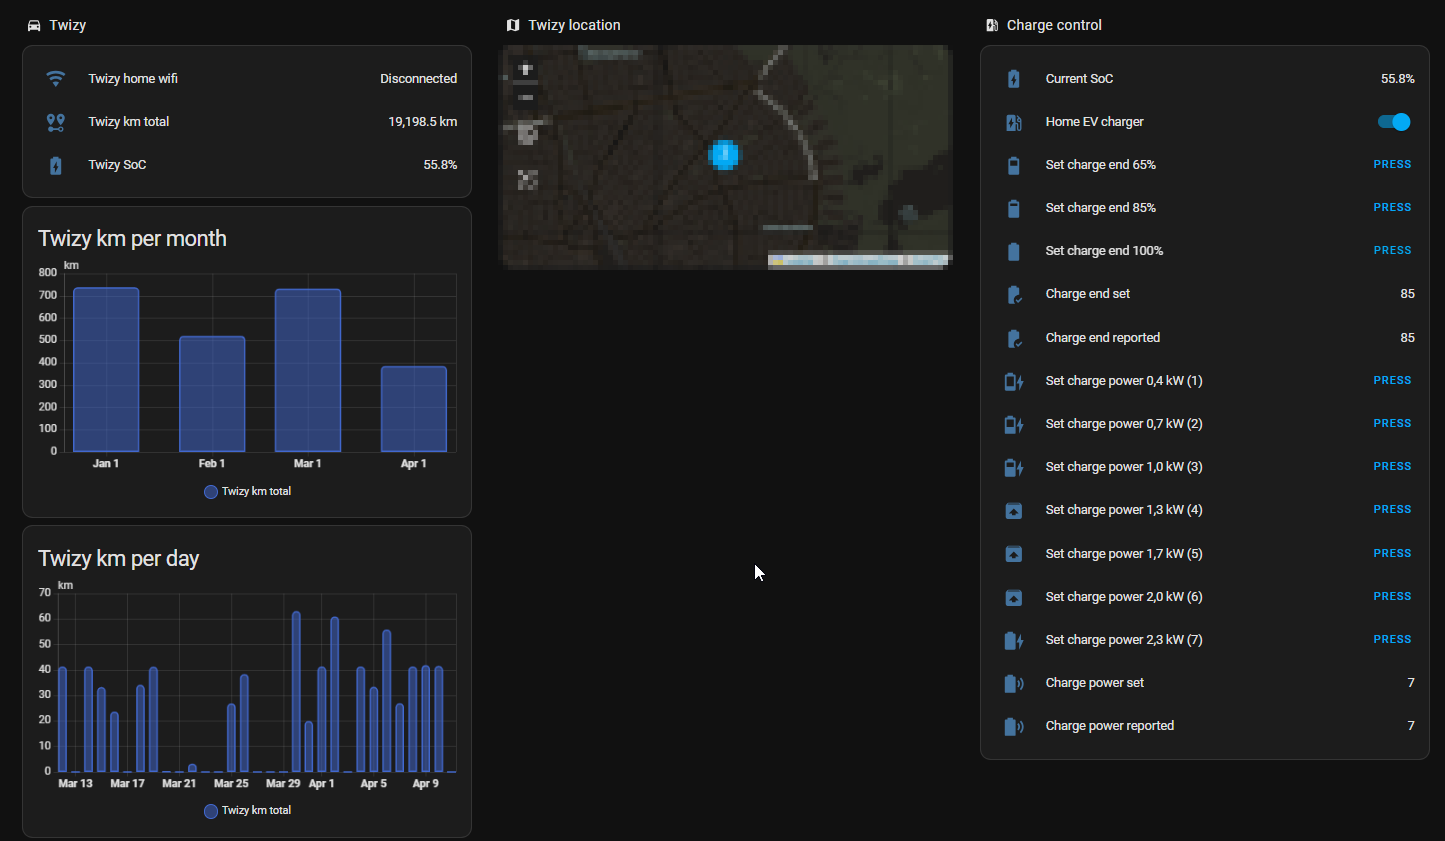Viewport: 1445px width, 841px height.
Task: Zoom in on the Twizy location map
Action: [x=526, y=70]
